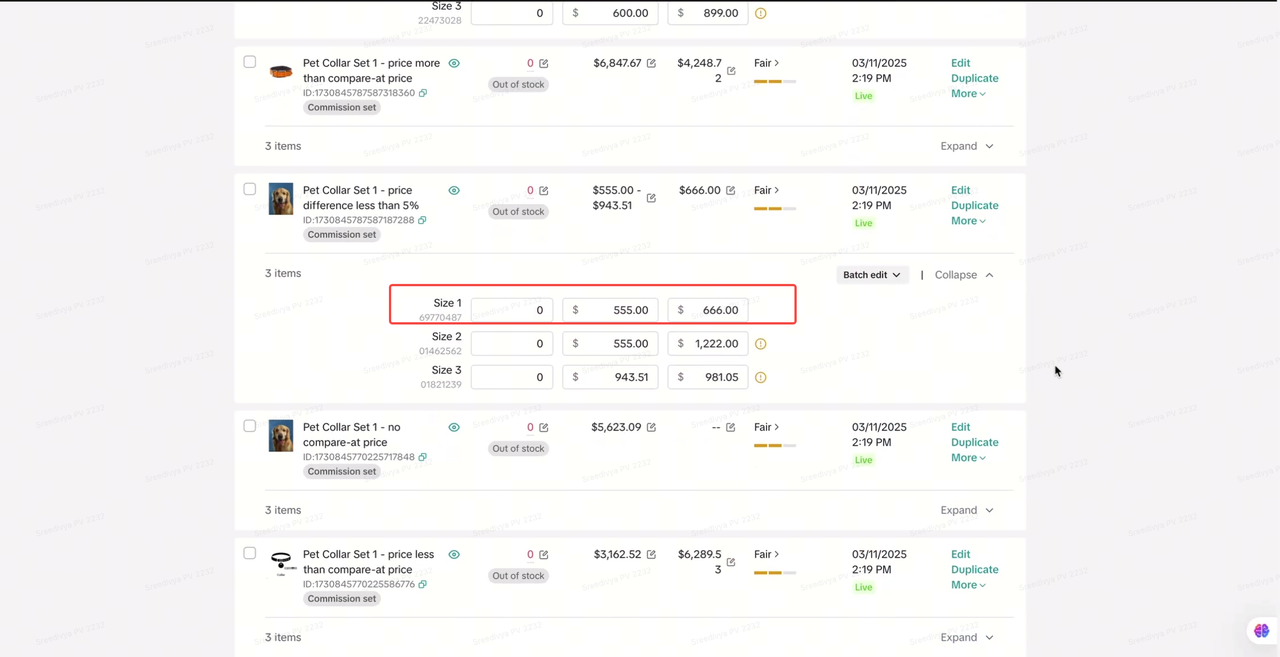This screenshot has height=657, width=1280.
Task: Edit compare-at price $666.00 pencil icon
Action: pyautogui.click(x=731, y=190)
